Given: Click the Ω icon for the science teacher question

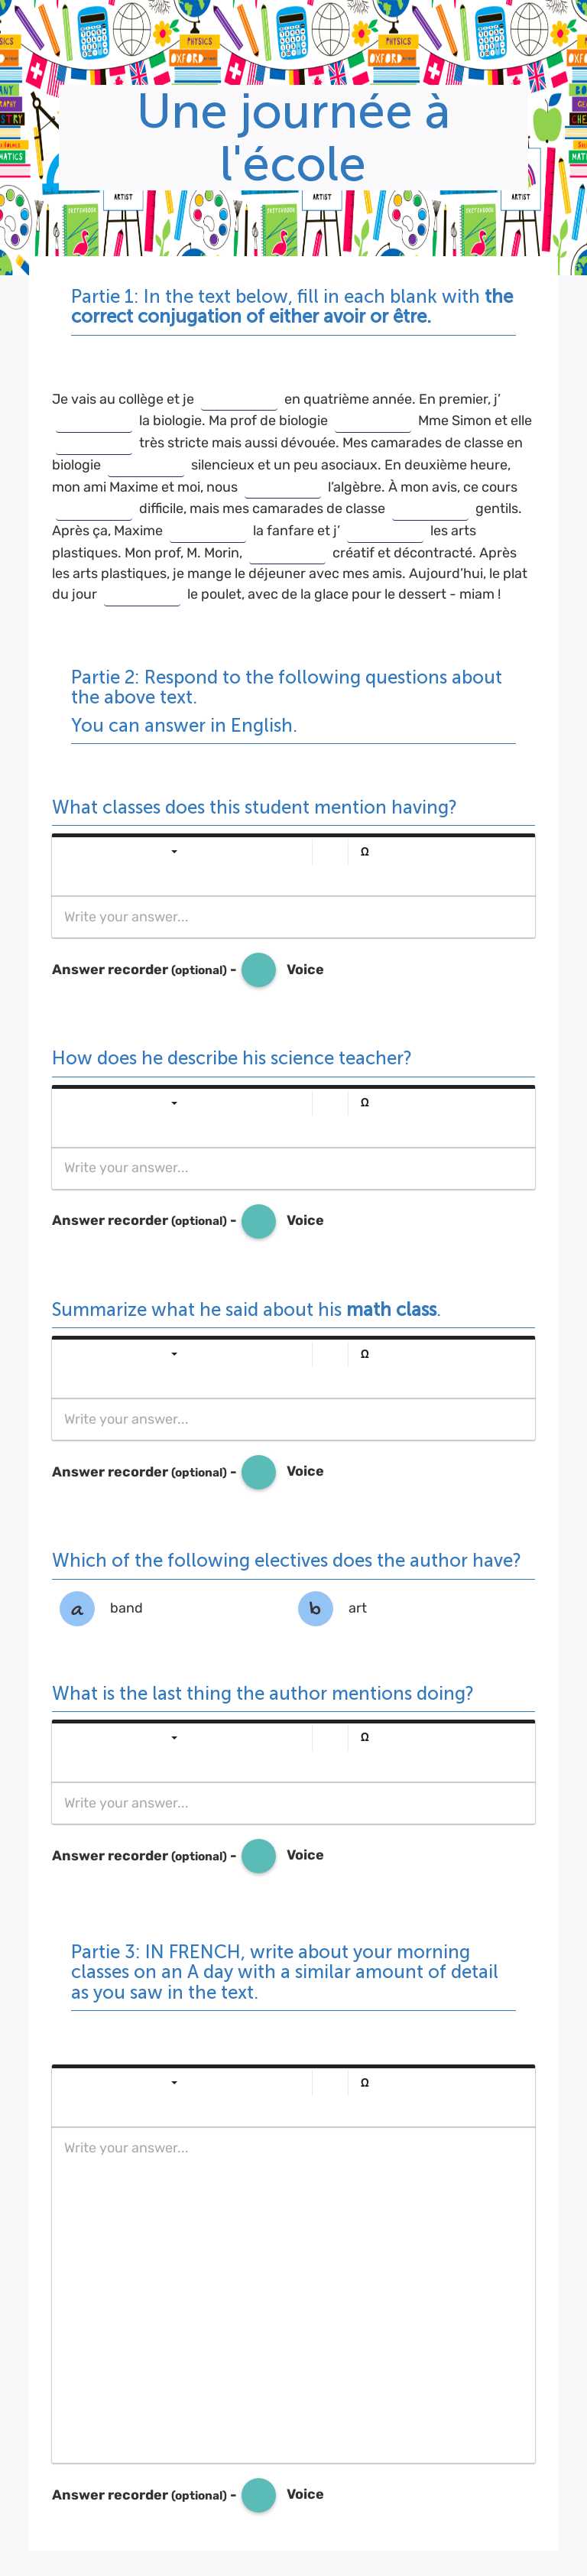Looking at the screenshot, I should coord(365,1102).
